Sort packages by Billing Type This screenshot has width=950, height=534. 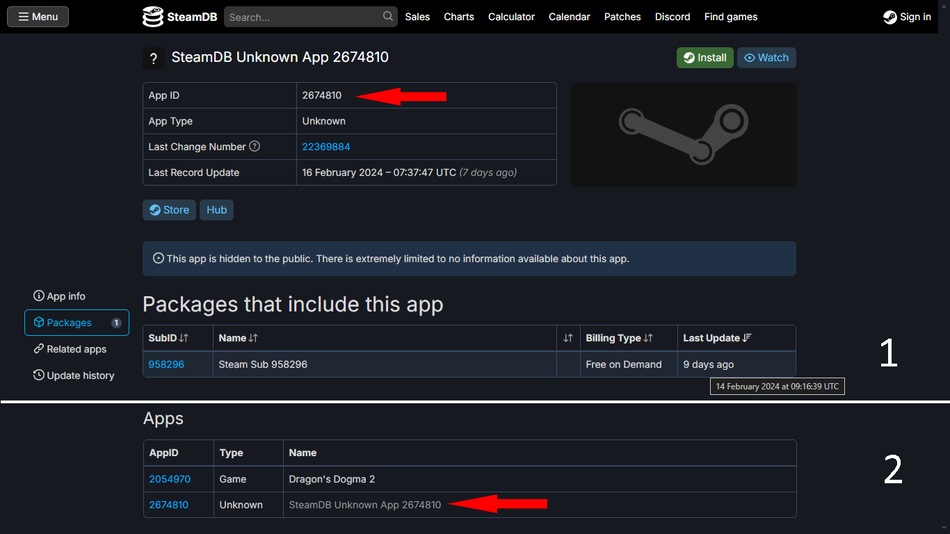point(619,338)
